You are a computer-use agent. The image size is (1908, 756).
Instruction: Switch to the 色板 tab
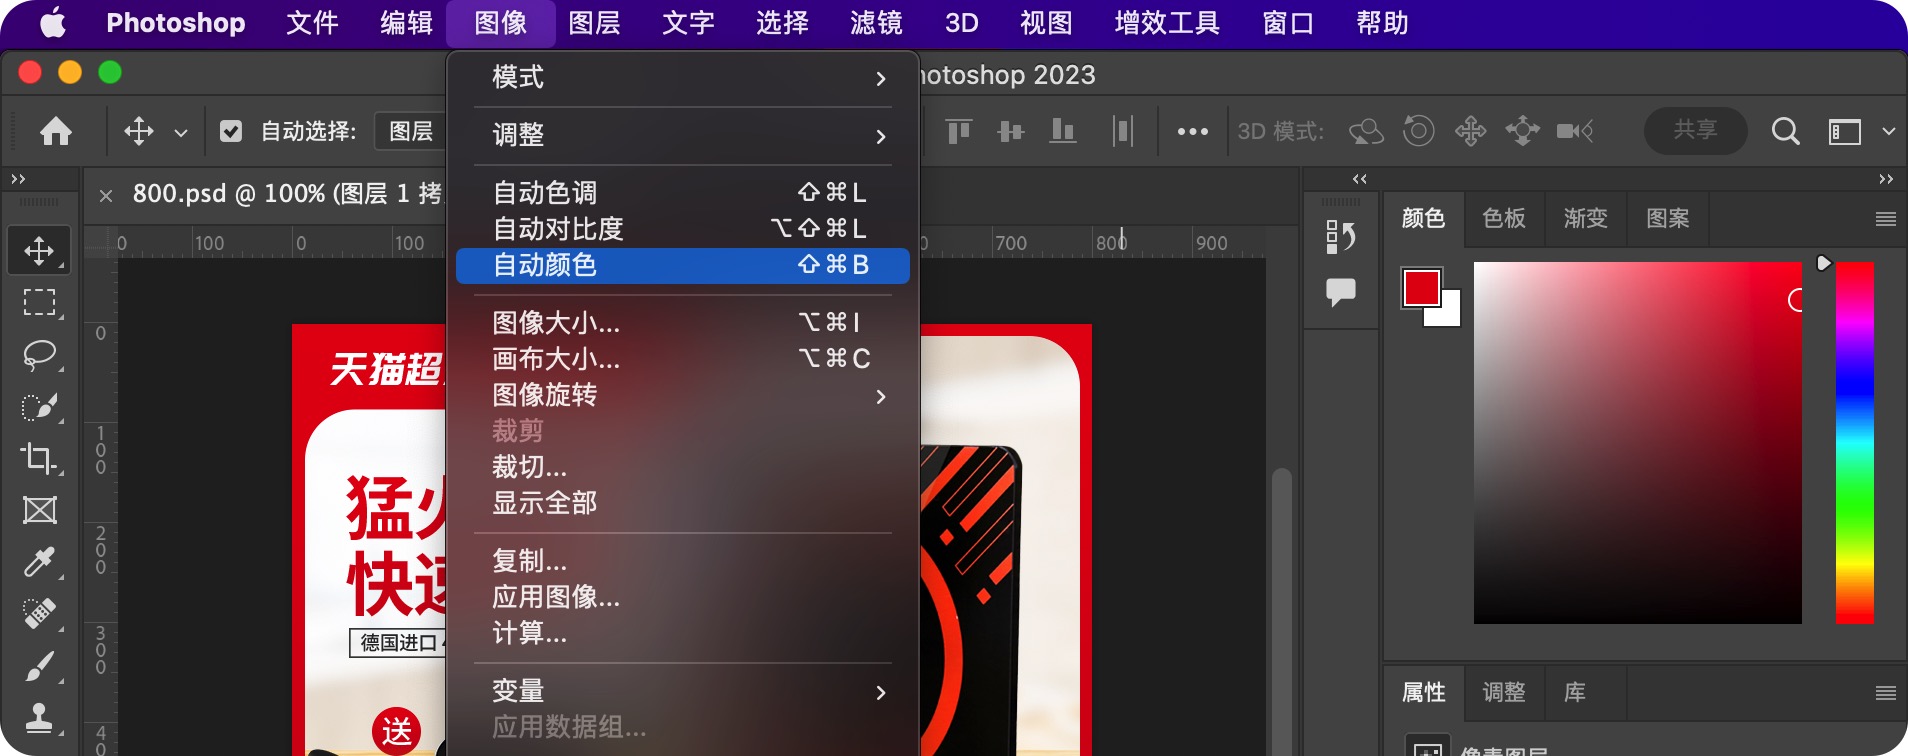pyautogui.click(x=1504, y=219)
